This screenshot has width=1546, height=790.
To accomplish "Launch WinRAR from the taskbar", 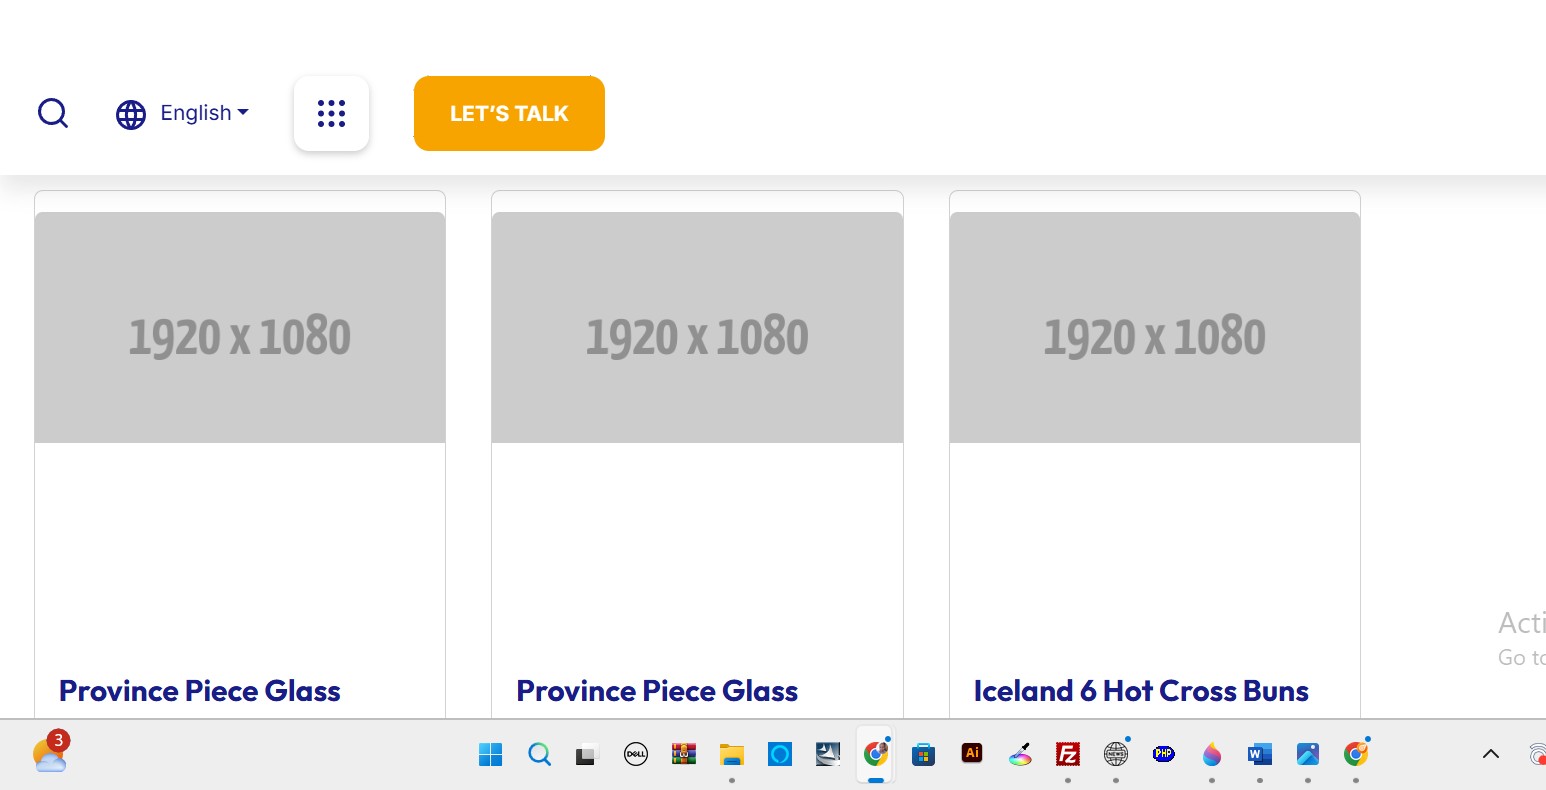I will point(683,754).
